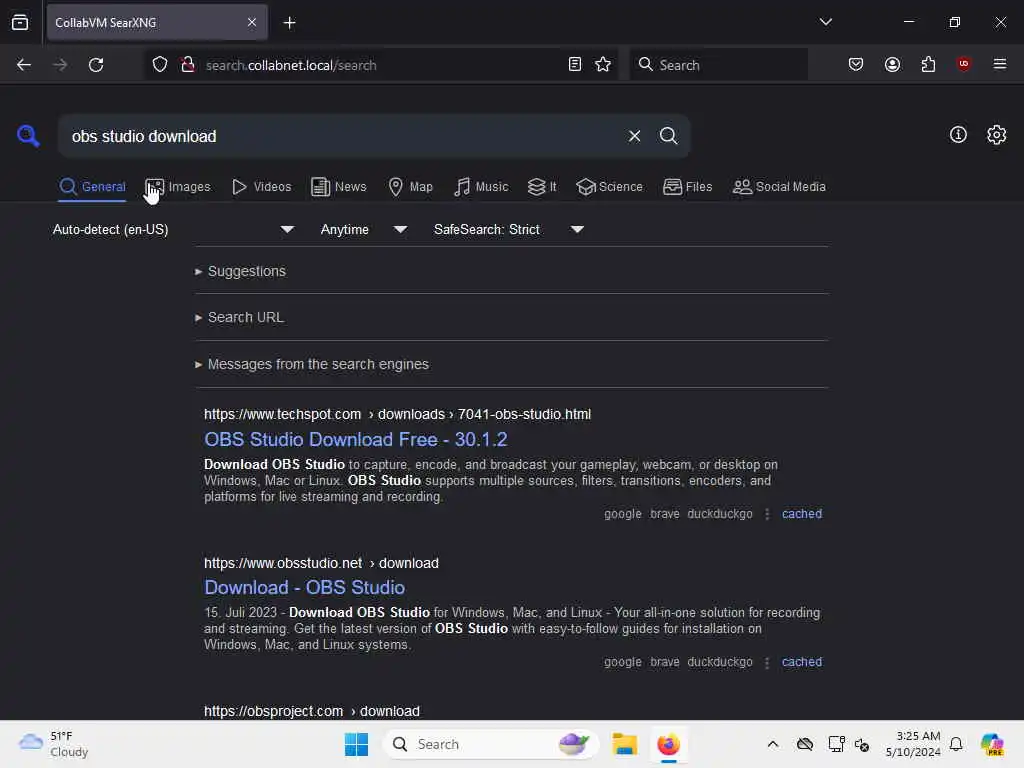
Task: Switch to the It category tab
Action: pos(542,187)
